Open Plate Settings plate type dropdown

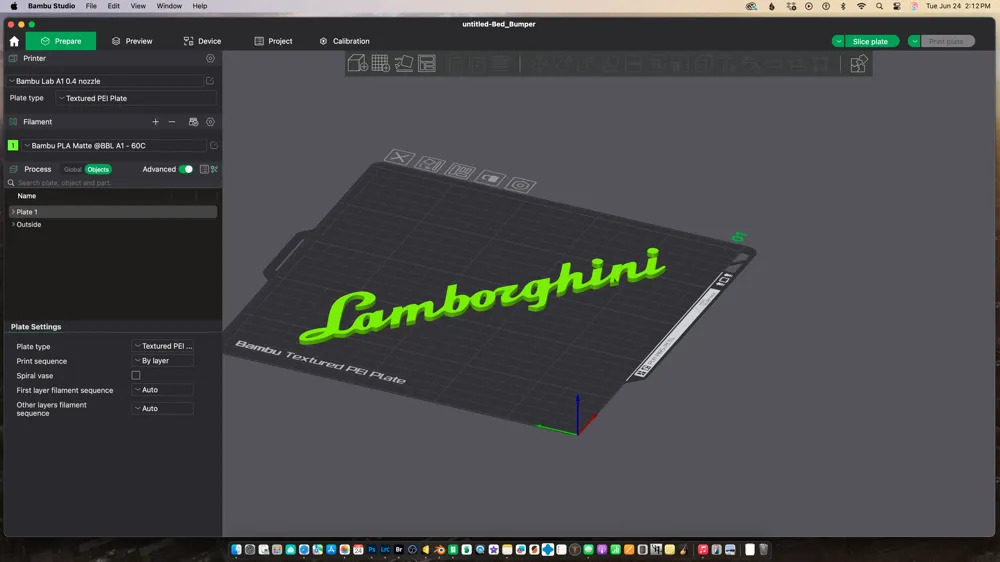(163, 346)
